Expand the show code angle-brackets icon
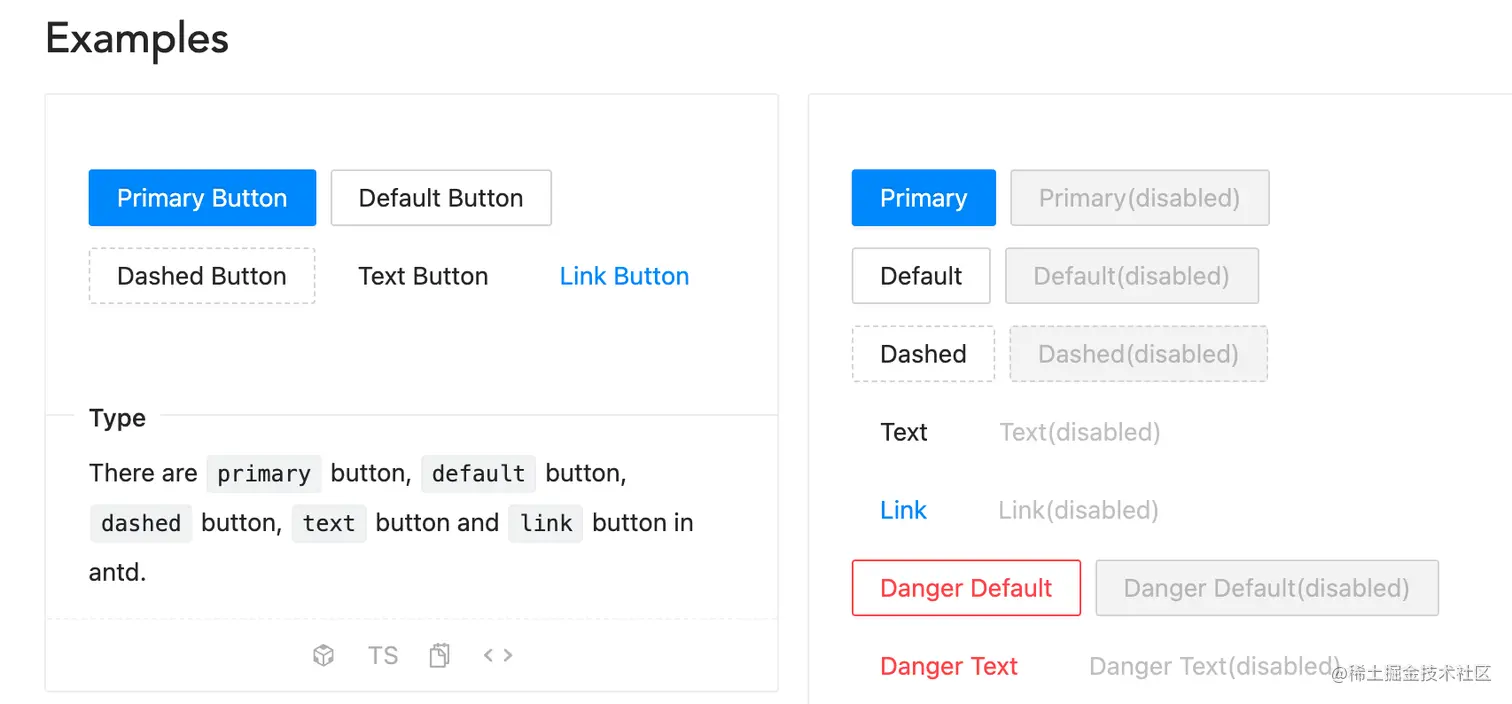 coord(498,655)
